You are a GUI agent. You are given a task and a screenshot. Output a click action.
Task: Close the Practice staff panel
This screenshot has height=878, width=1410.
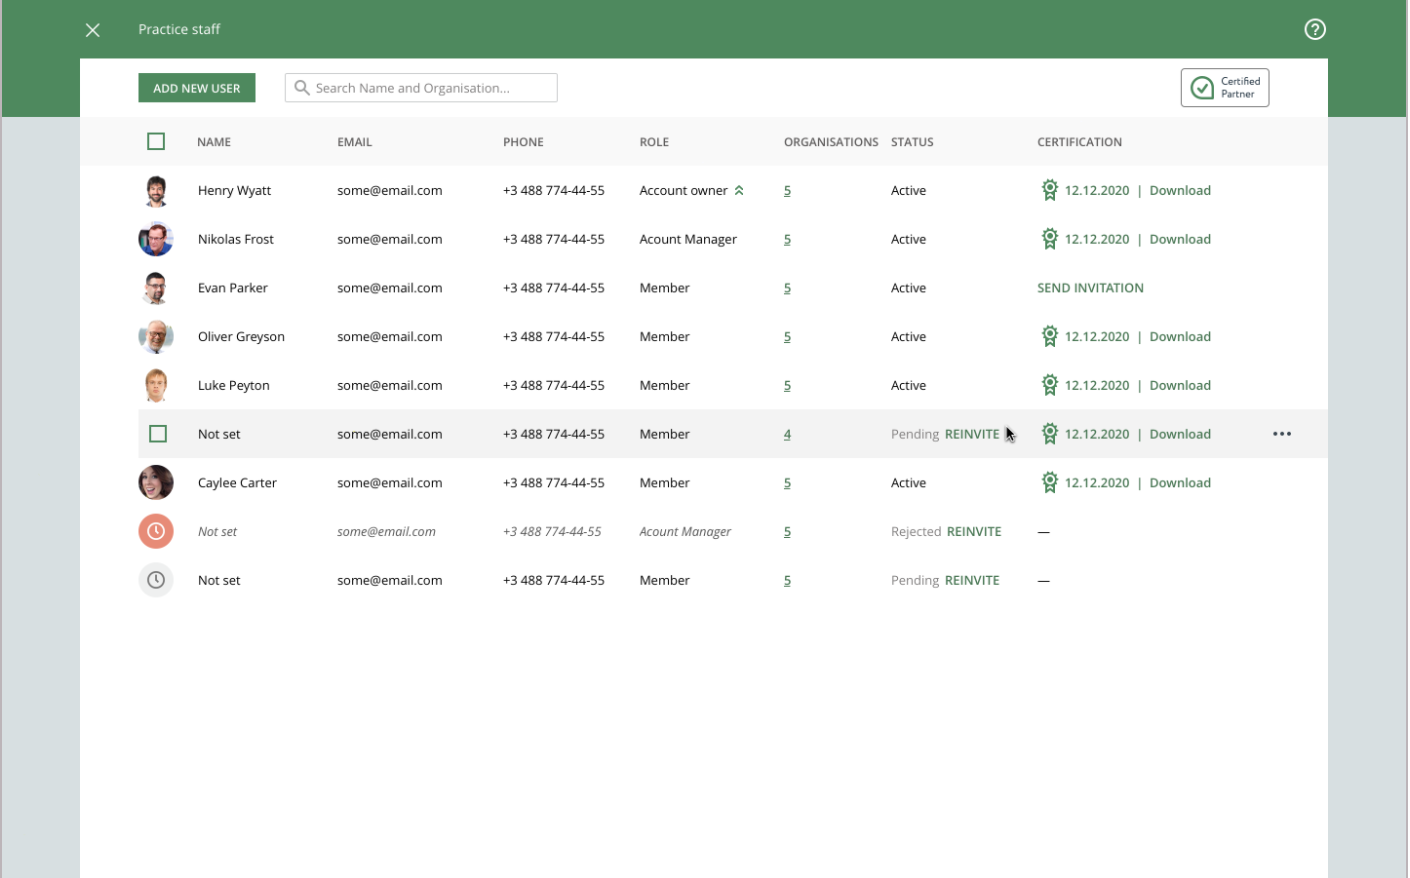[x=93, y=30]
